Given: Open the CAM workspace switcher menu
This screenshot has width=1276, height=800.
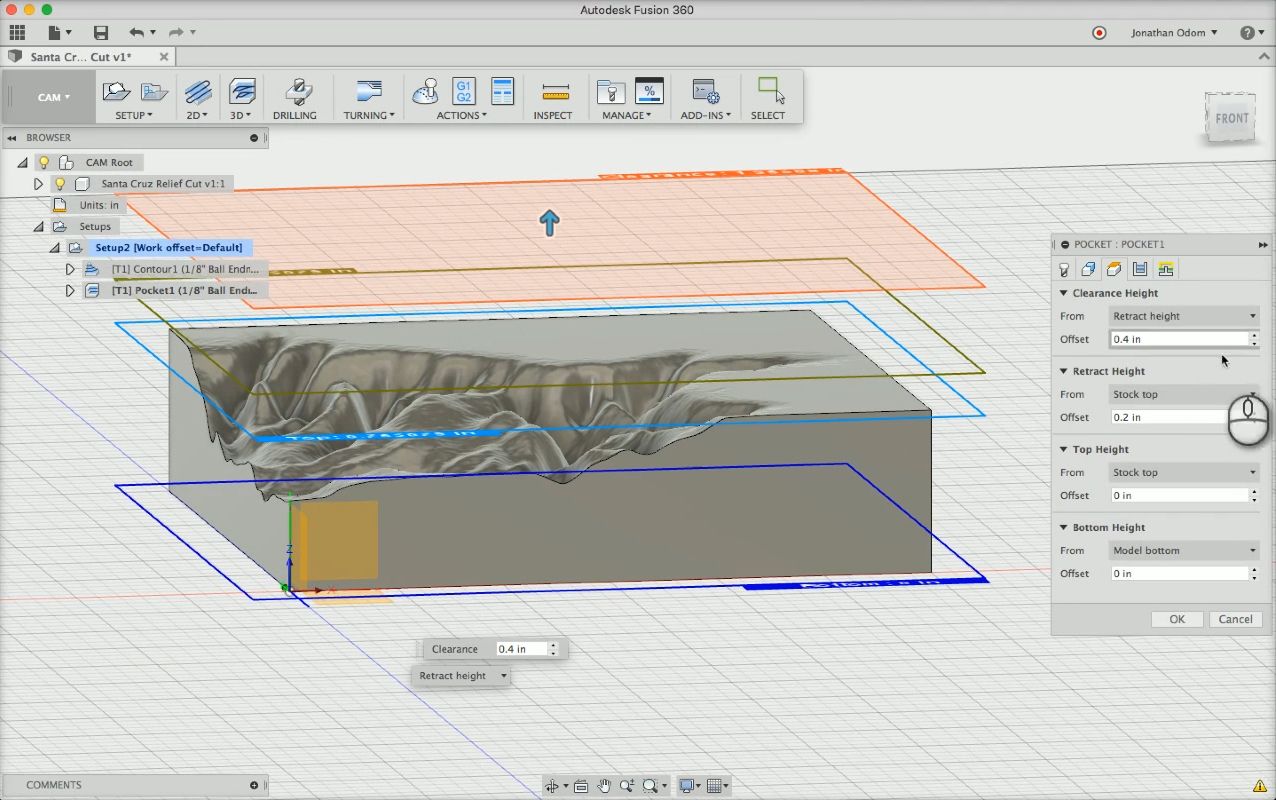Looking at the screenshot, I should (x=50, y=96).
